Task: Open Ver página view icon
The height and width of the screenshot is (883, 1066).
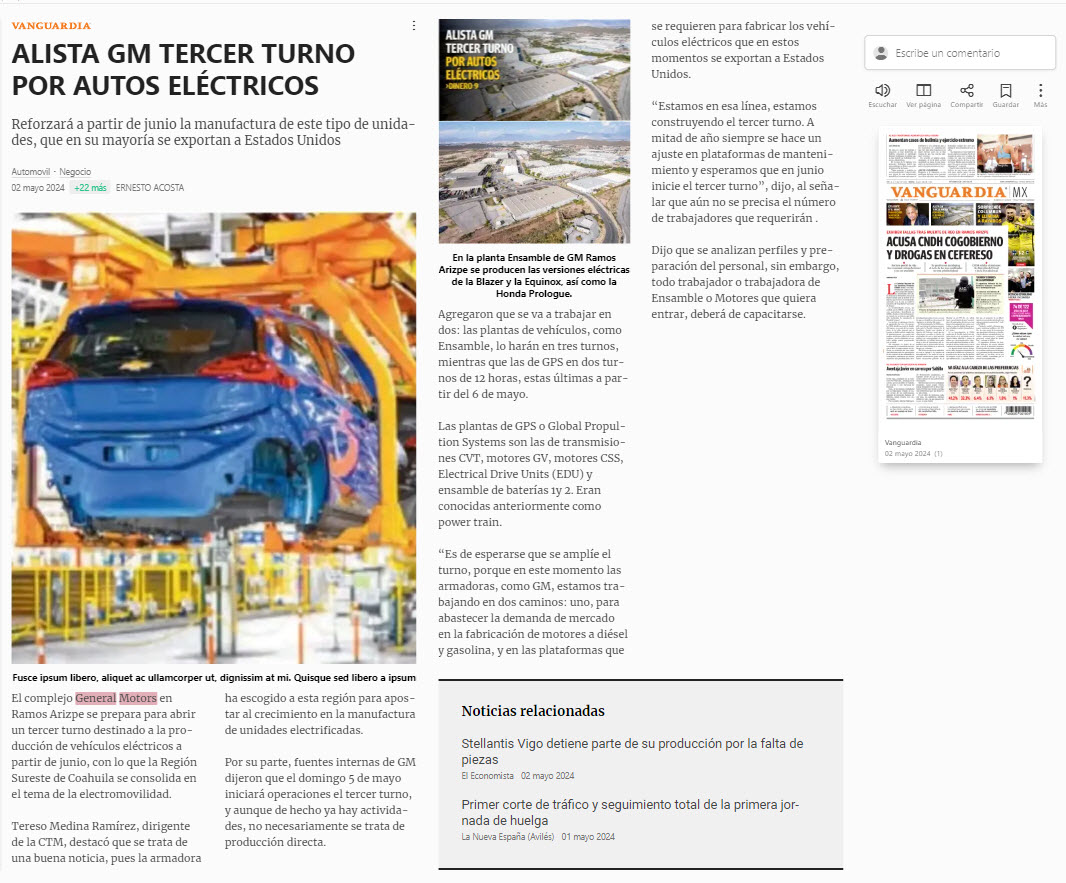Action: 923,90
